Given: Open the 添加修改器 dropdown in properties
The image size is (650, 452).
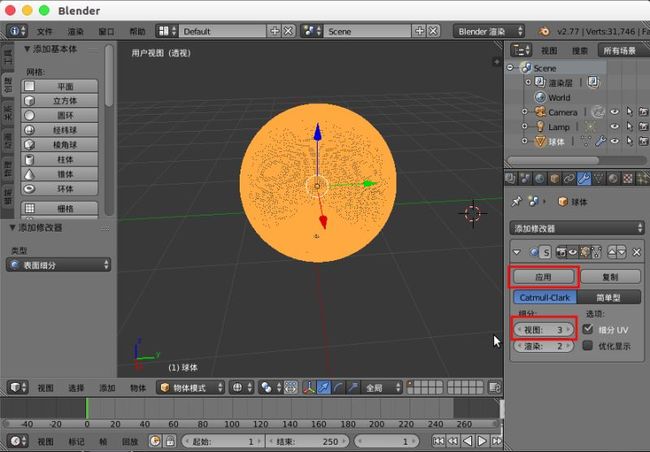Looking at the screenshot, I should click(576, 228).
